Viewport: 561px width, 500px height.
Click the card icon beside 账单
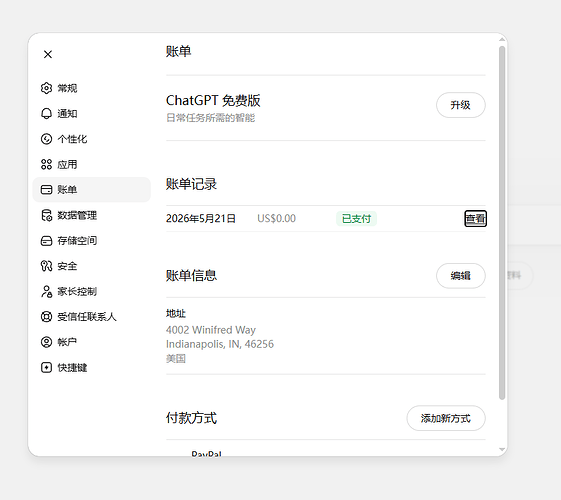click(46, 190)
